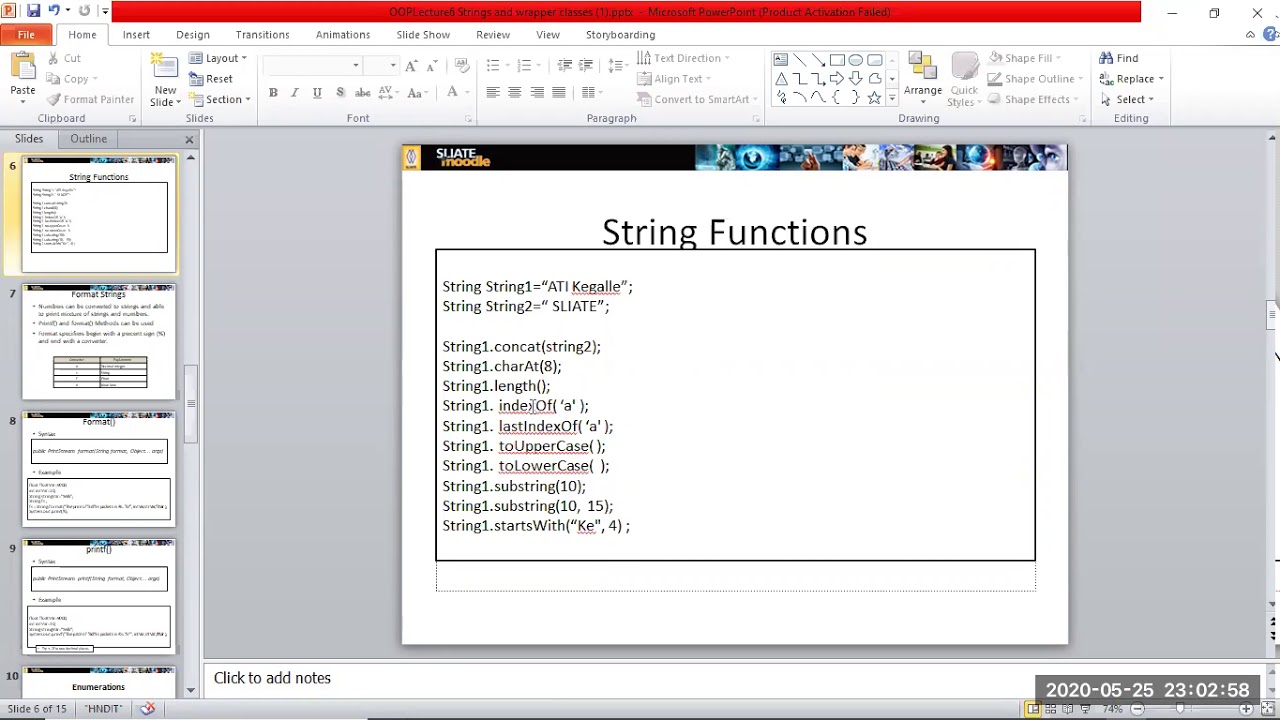This screenshot has width=1280, height=720.
Task: Click the Cut command
Action: [63, 58]
